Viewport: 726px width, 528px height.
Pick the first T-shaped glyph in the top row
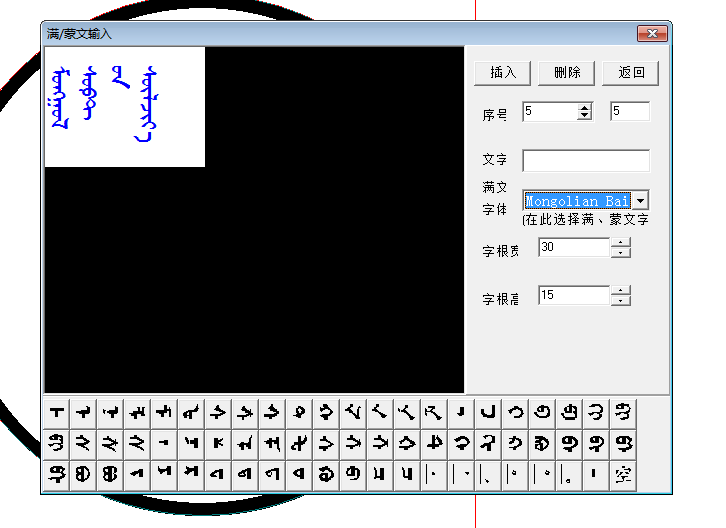point(57,411)
